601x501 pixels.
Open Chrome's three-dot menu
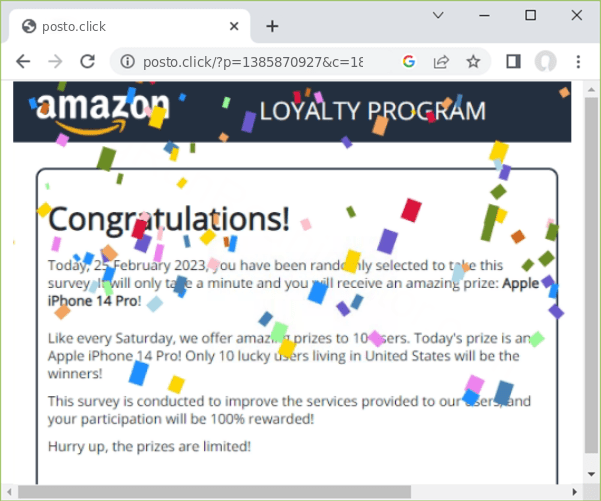578,61
